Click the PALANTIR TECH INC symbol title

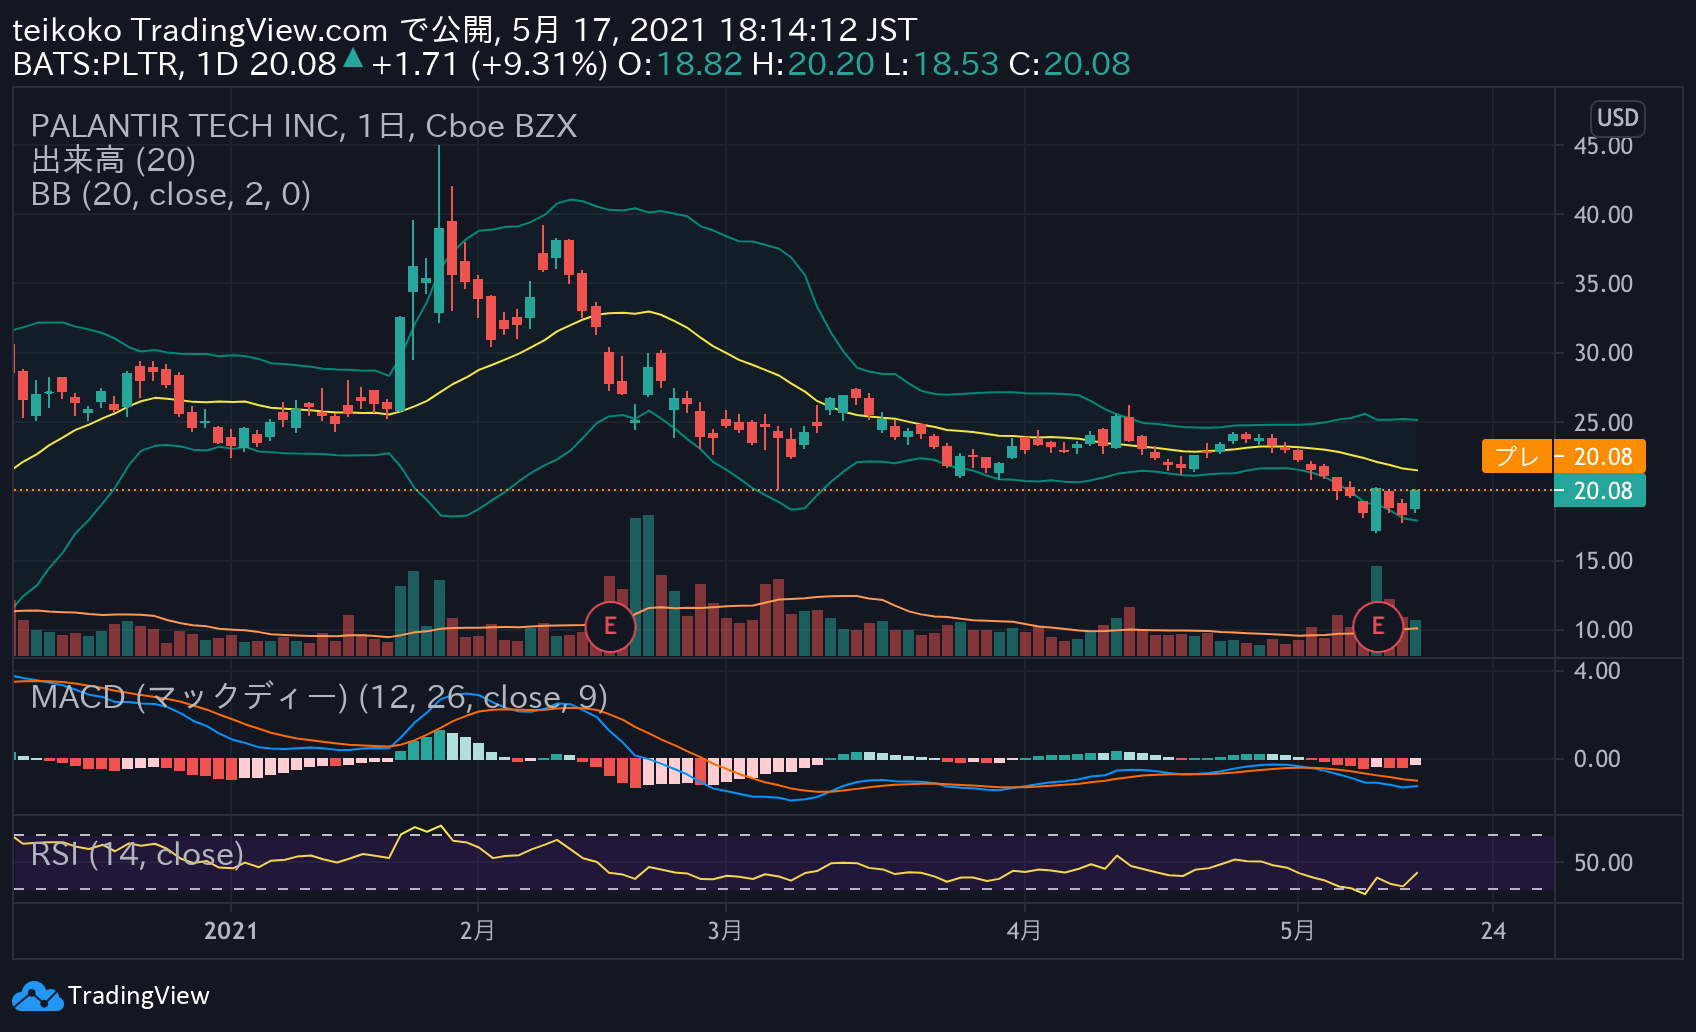[x=304, y=126]
